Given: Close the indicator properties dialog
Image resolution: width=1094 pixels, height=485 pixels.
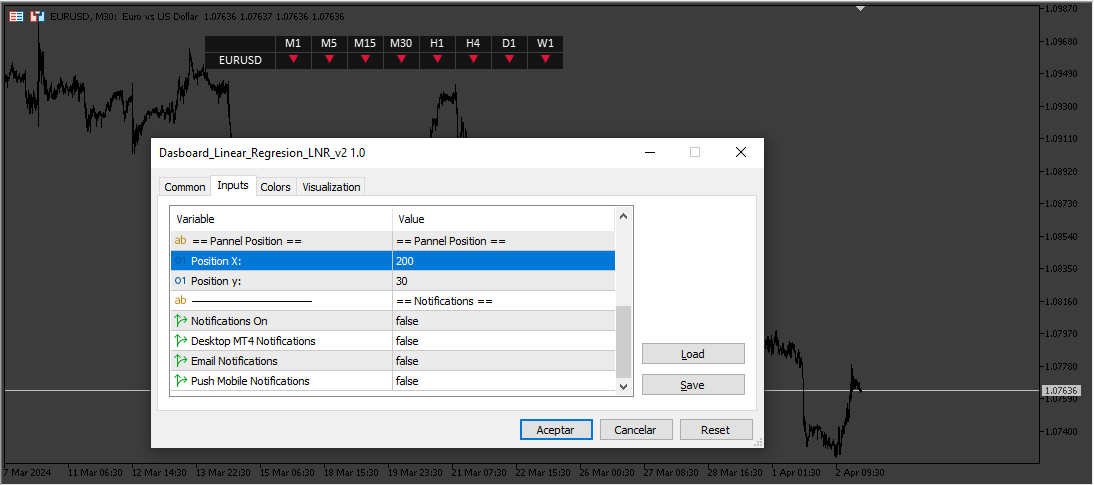Looking at the screenshot, I should 741,152.
